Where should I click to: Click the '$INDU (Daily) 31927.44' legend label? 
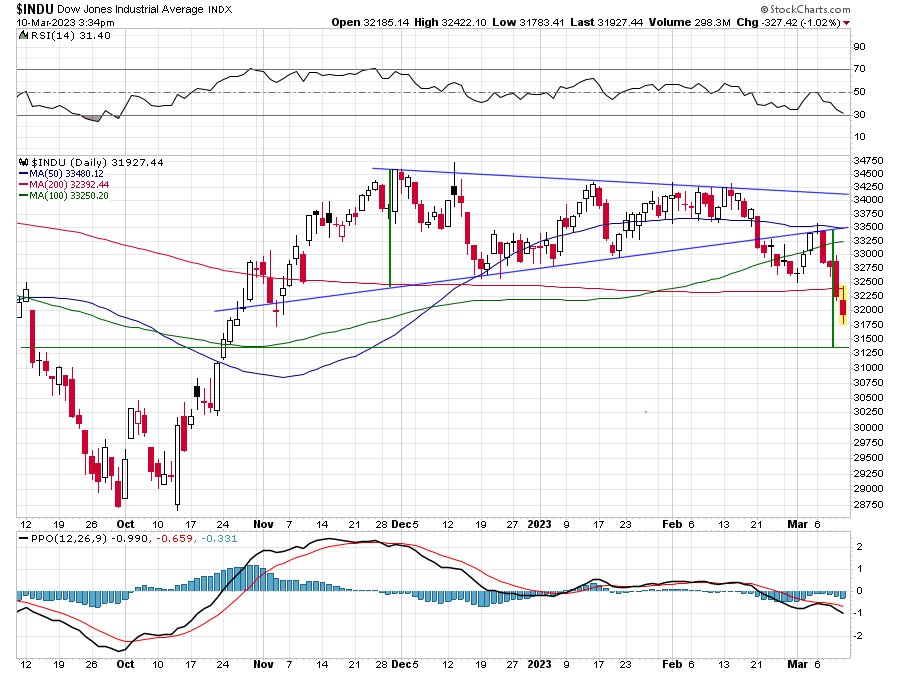point(97,162)
